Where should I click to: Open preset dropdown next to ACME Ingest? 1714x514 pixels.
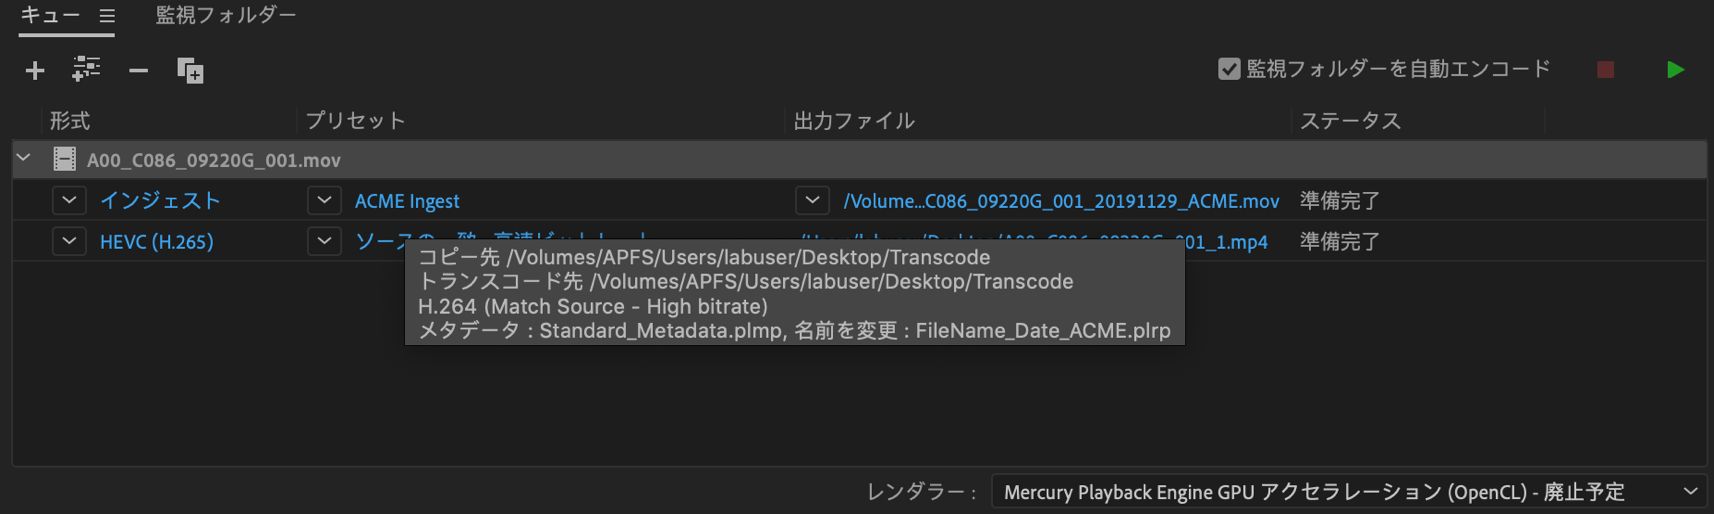tap(324, 201)
